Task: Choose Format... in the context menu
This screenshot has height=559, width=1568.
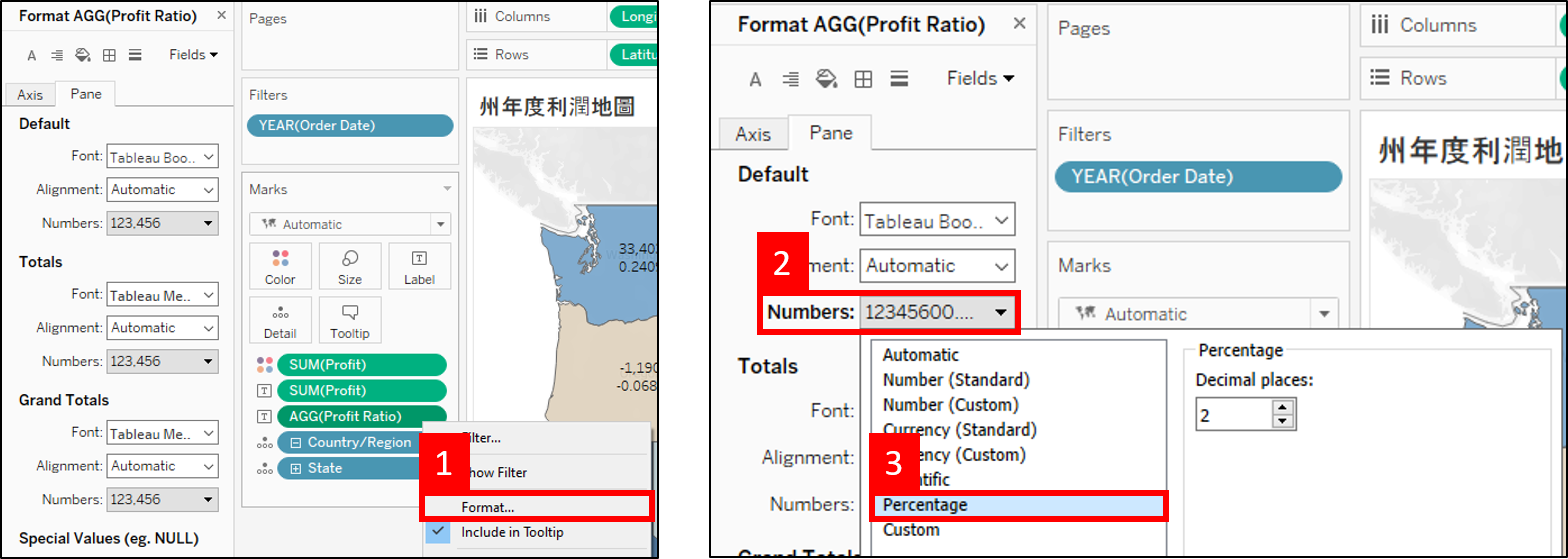Action: (x=537, y=506)
